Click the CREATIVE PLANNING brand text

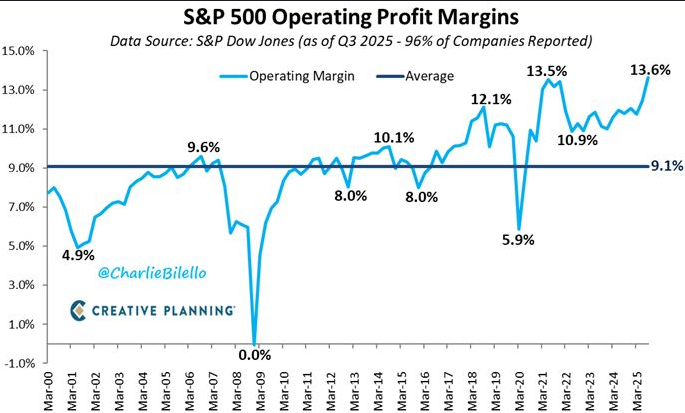click(163, 311)
